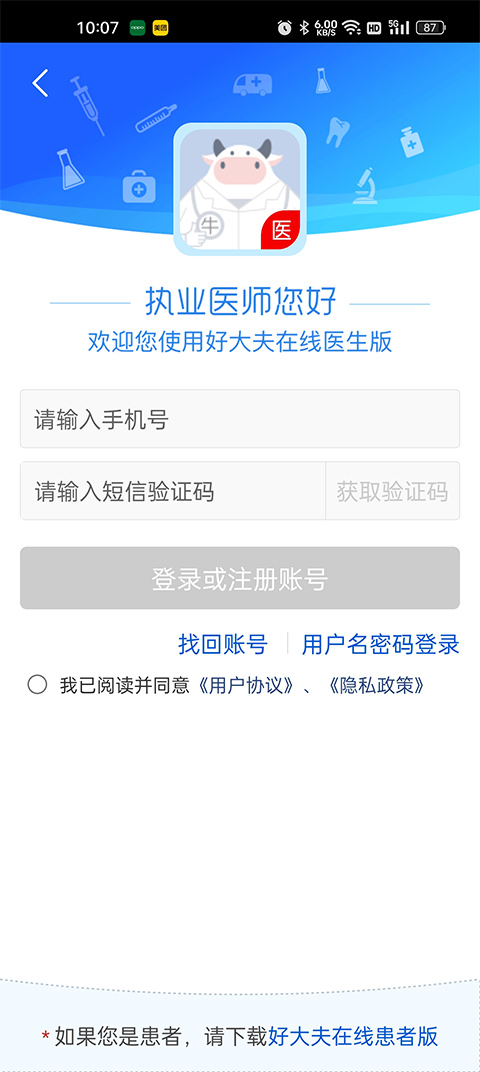480x1072 pixels.
Task: Tap the thermometer icon in header
Action: pos(156,118)
